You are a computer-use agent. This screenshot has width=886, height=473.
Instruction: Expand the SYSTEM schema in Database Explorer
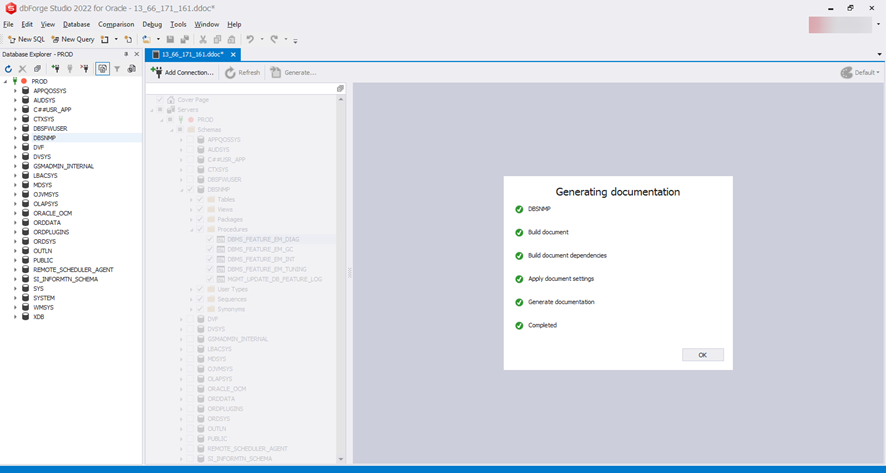click(x=15, y=298)
